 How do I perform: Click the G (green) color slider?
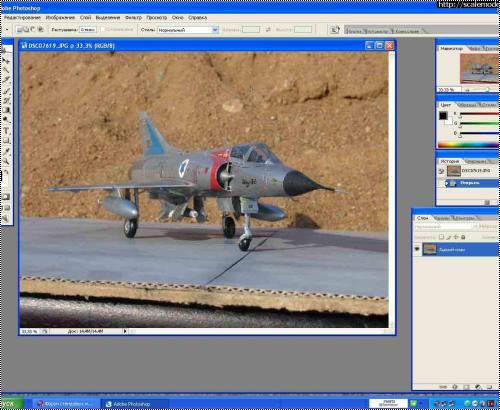[x=479, y=124]
